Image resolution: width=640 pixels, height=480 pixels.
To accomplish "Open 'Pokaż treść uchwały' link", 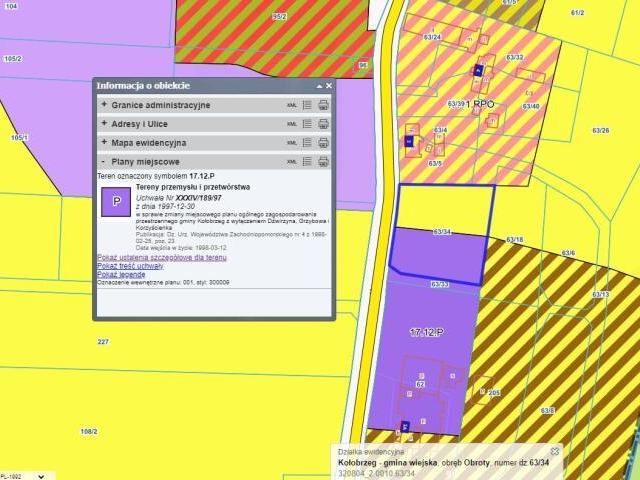I will point(130,266).
